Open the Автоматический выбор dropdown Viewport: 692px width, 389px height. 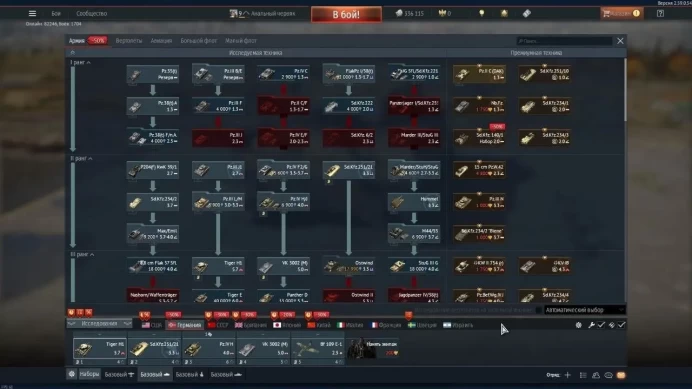point(584,310)
